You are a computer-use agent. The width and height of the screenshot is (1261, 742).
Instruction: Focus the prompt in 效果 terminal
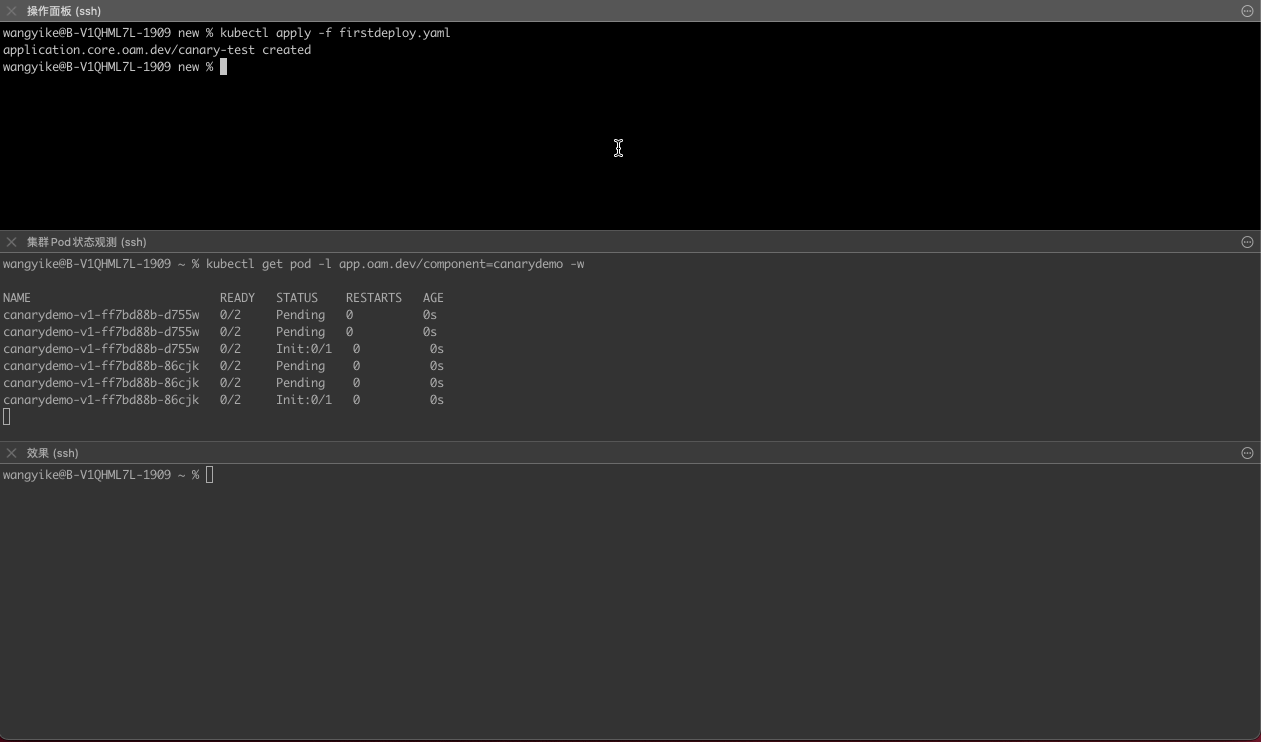(x=210, y=475)
